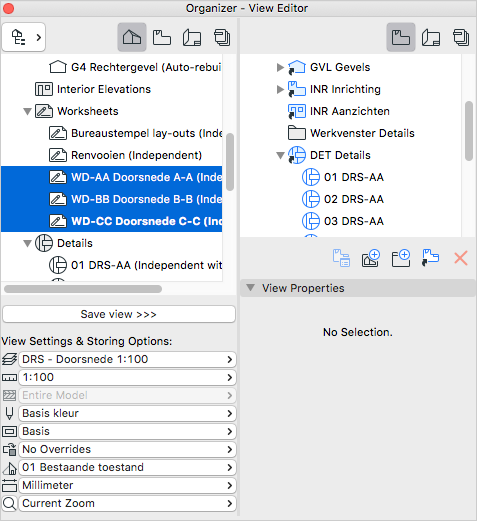The image size is (477, 521).
Task: Open Publisher Sets in left panel
Action: point(222,37)
